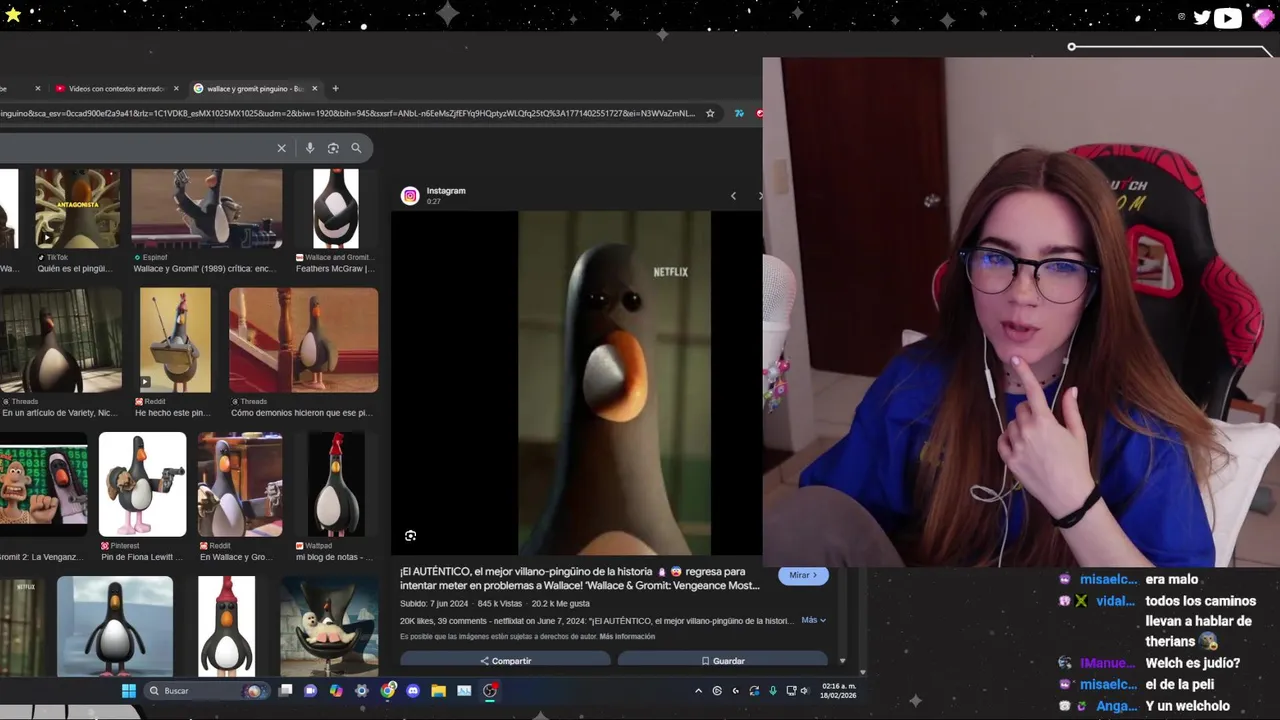
Task: Click the taskbar 'Buscar' search box
Action: pos(205,690)
